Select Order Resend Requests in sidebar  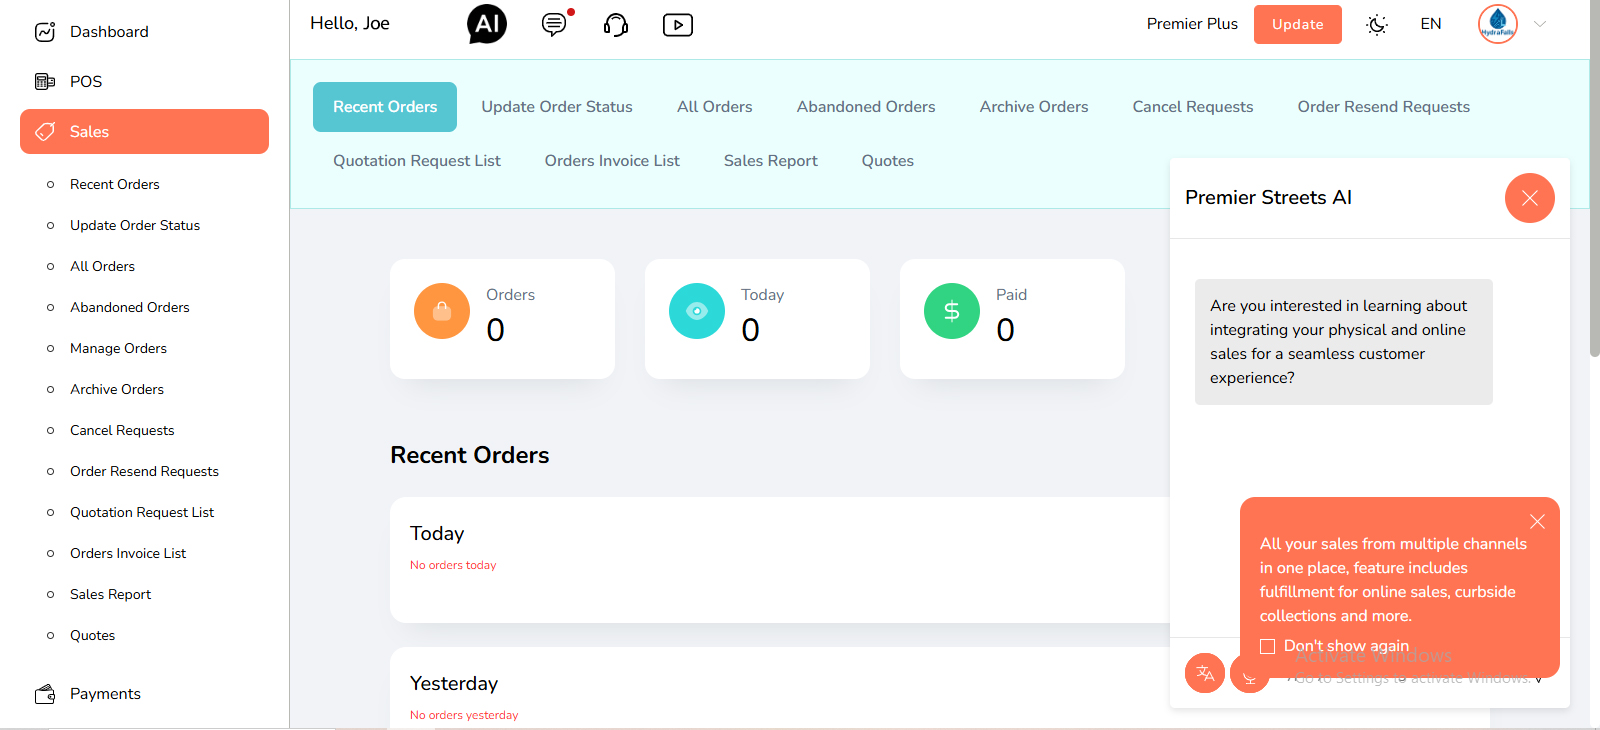click(x=144, y=472)
